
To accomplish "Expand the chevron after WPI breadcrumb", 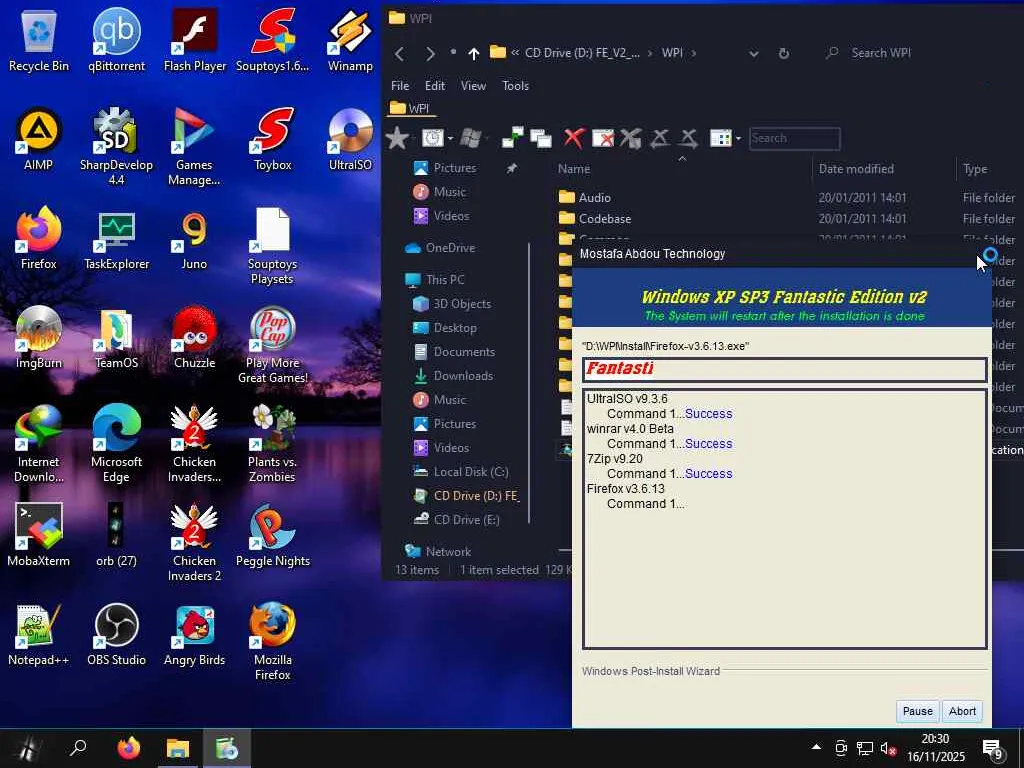I will 694,53.
